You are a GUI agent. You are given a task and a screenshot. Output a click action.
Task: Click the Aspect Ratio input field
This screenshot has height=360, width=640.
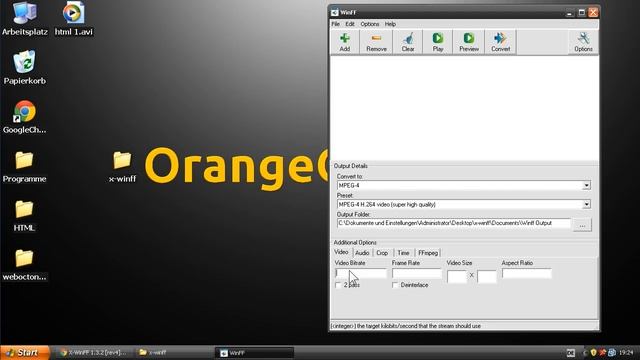click(x=527, y=273)
